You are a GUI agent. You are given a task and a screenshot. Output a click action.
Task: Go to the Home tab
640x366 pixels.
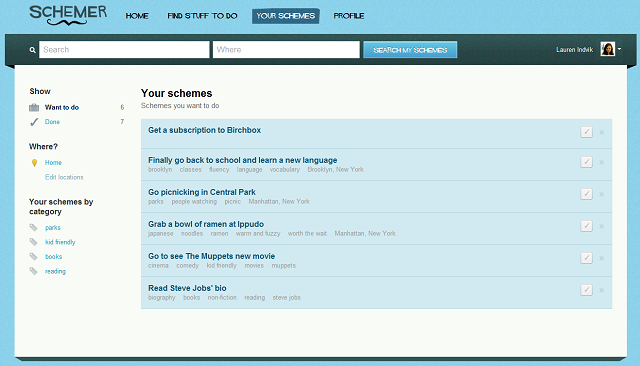[137, 16]
